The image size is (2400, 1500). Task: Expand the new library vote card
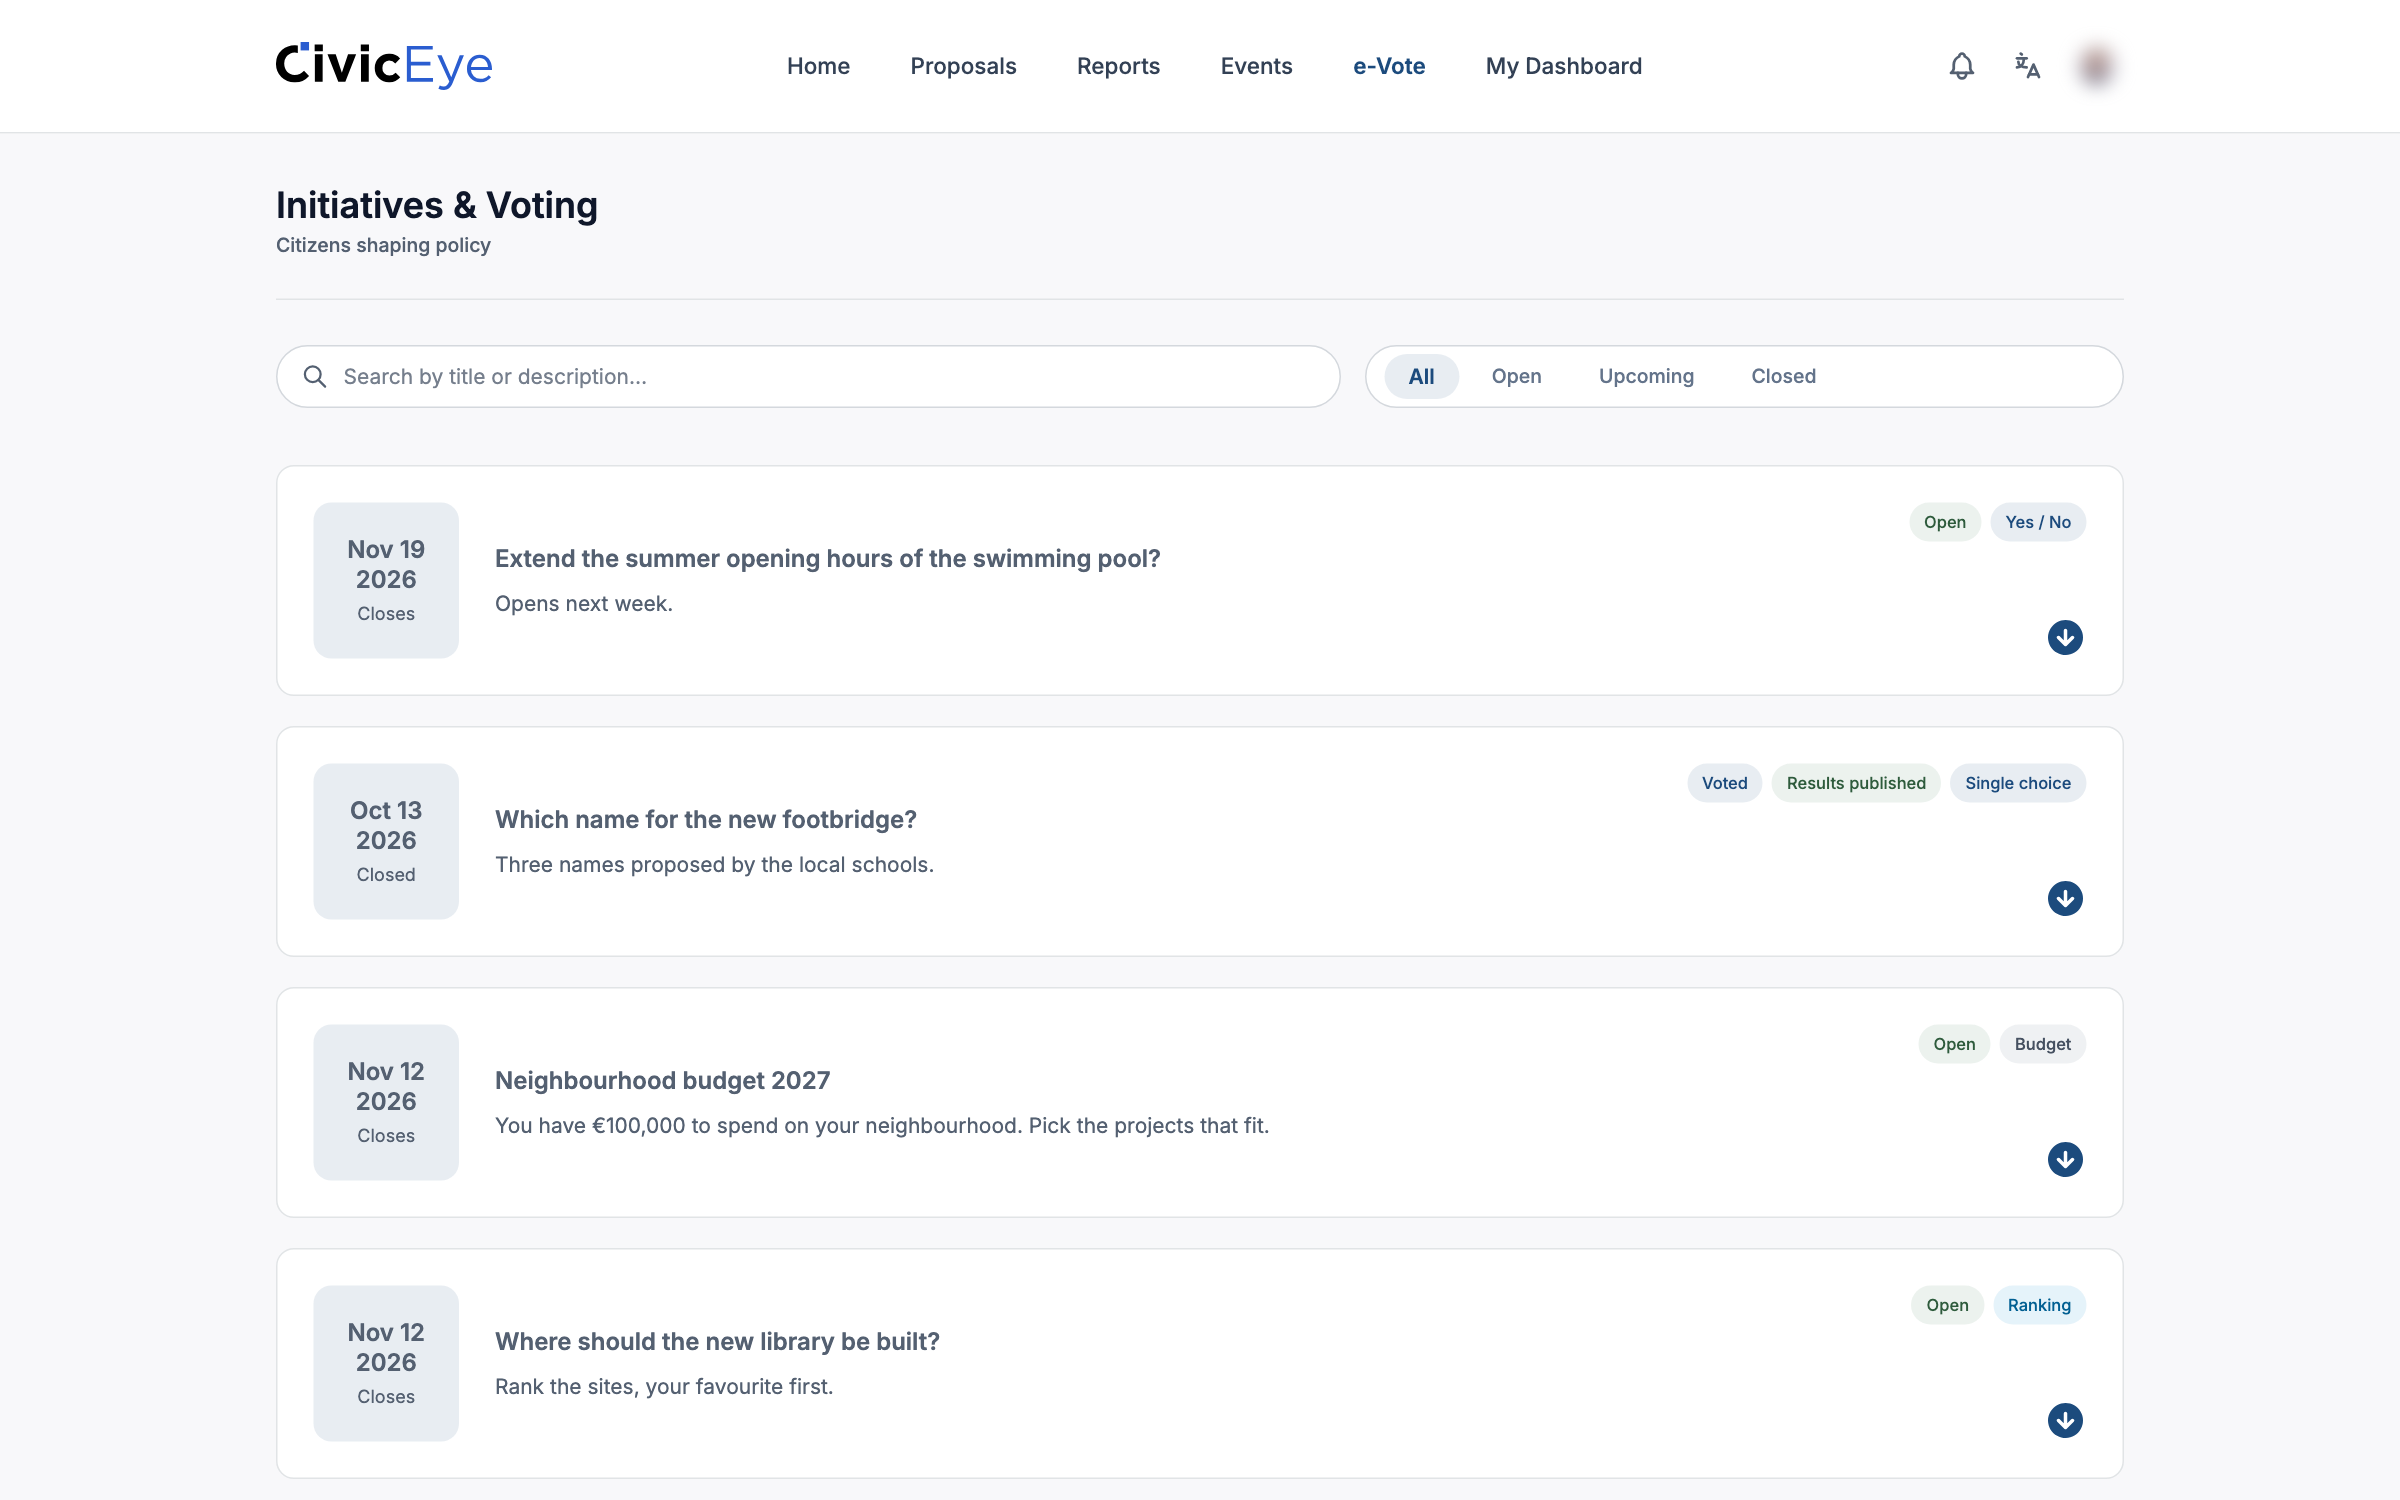click(x=2064, y=1420)
